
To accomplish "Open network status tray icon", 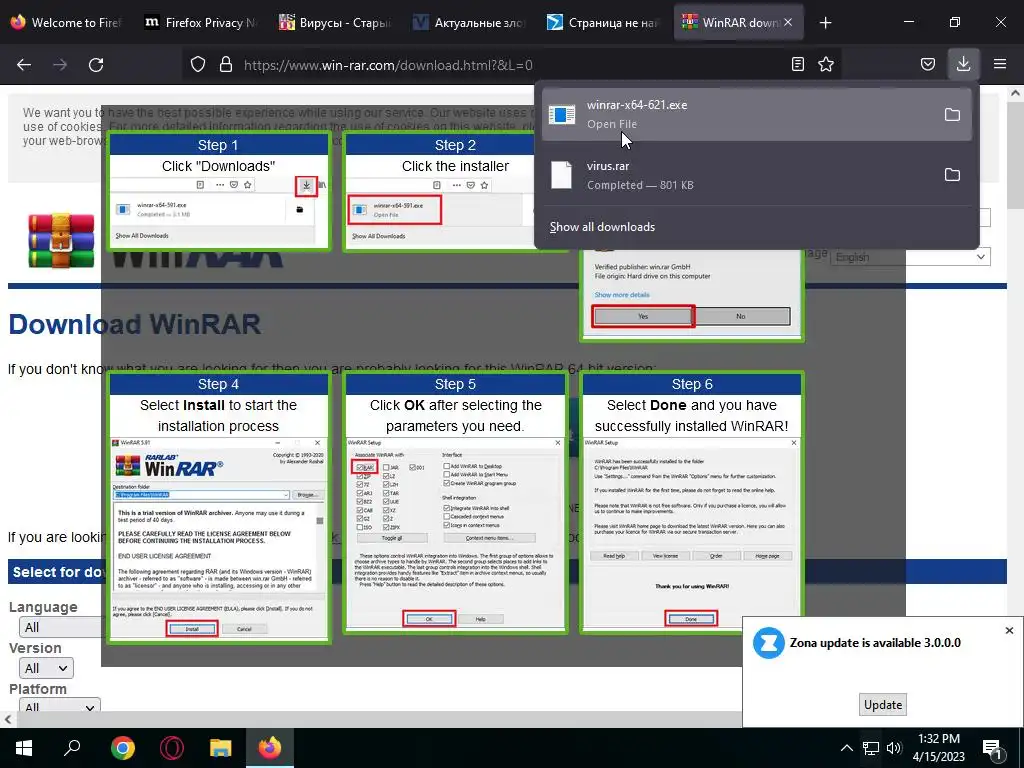I will click(871, 748).
